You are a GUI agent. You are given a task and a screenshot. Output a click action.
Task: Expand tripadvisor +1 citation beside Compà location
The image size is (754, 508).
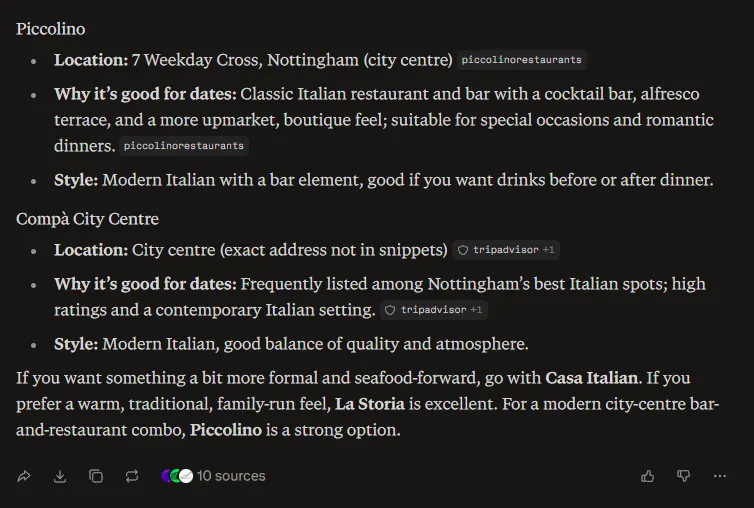506,250
